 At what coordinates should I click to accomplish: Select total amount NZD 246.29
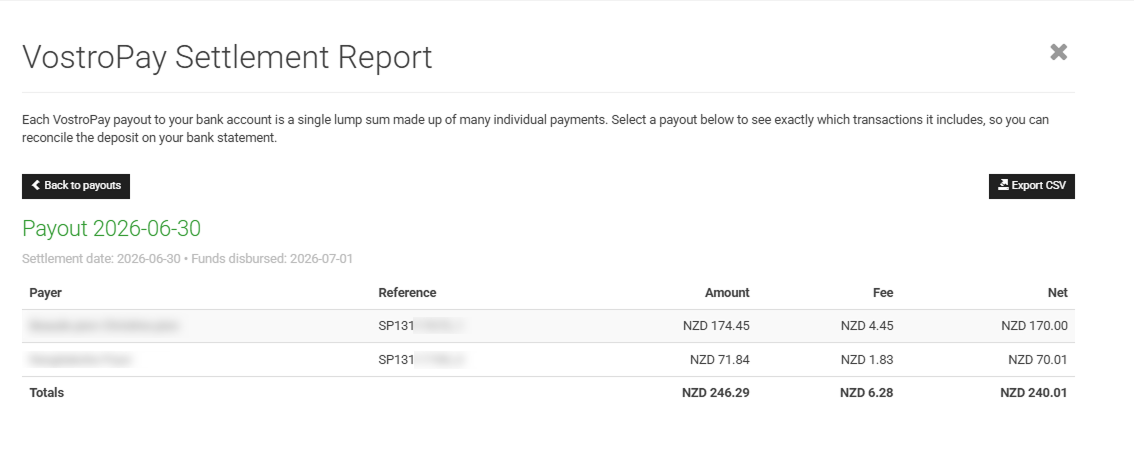(715, 393)
